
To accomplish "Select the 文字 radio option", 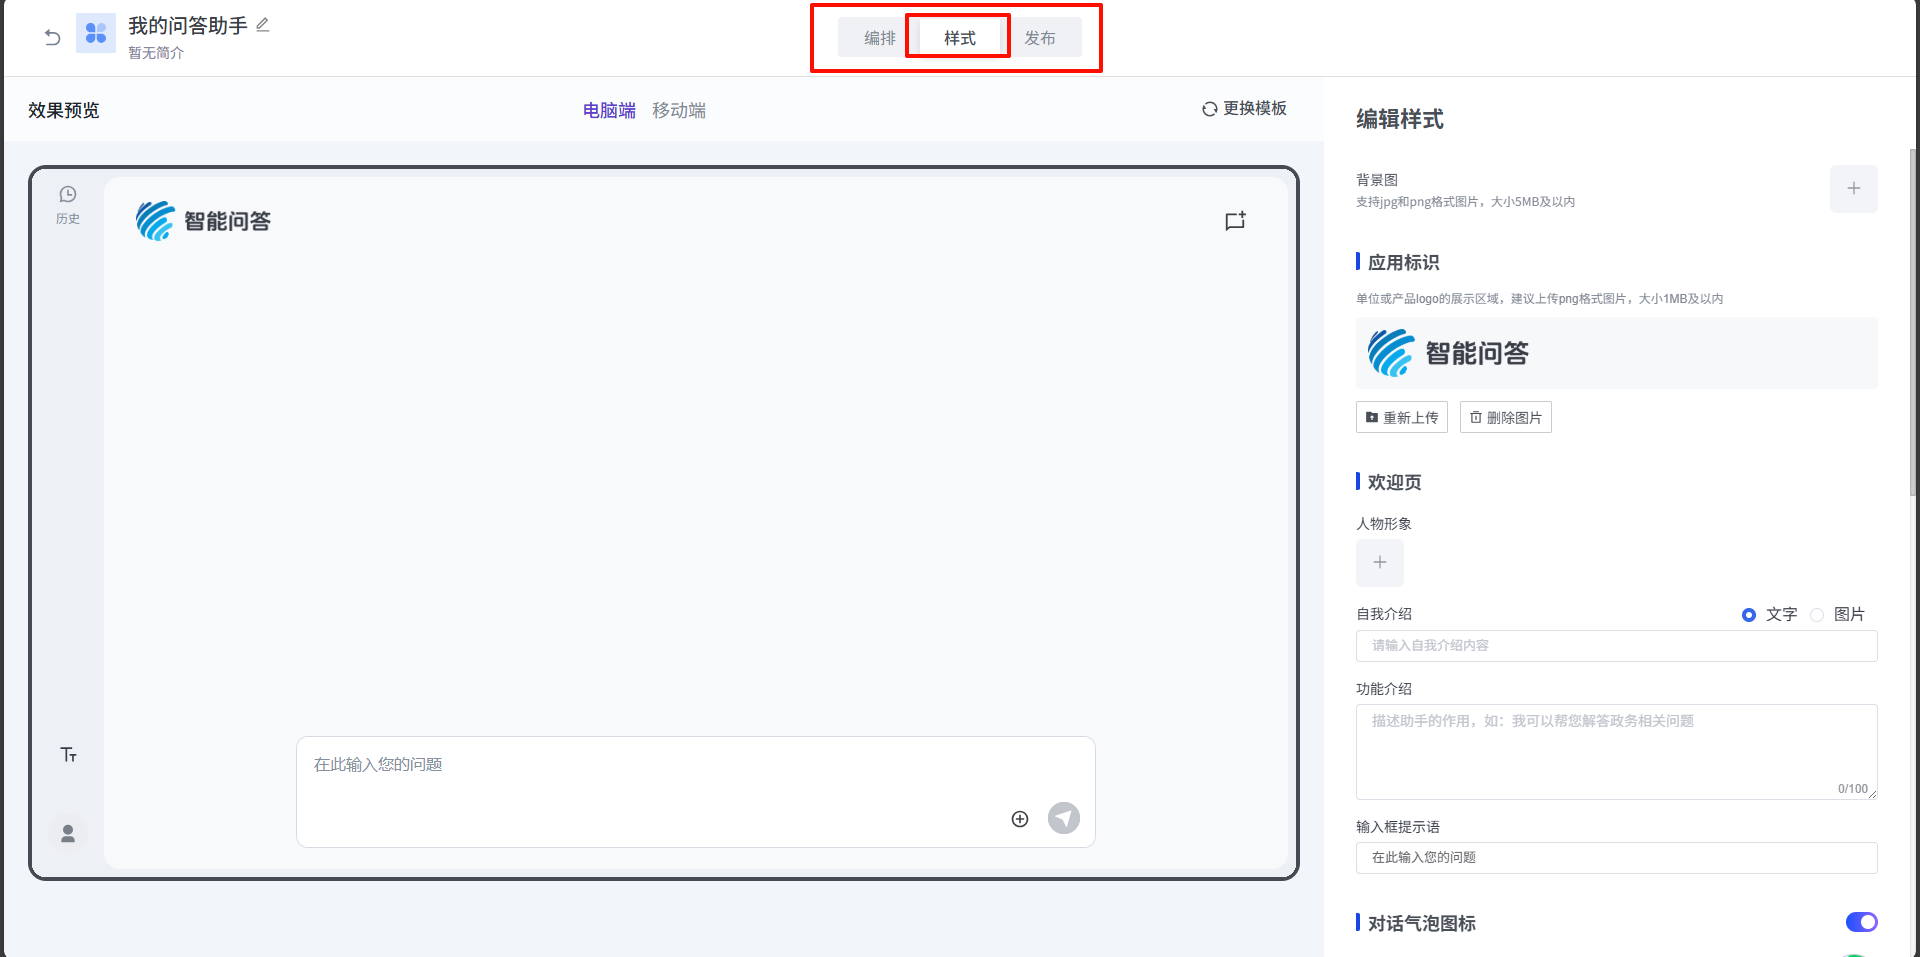I will 1749,615.
